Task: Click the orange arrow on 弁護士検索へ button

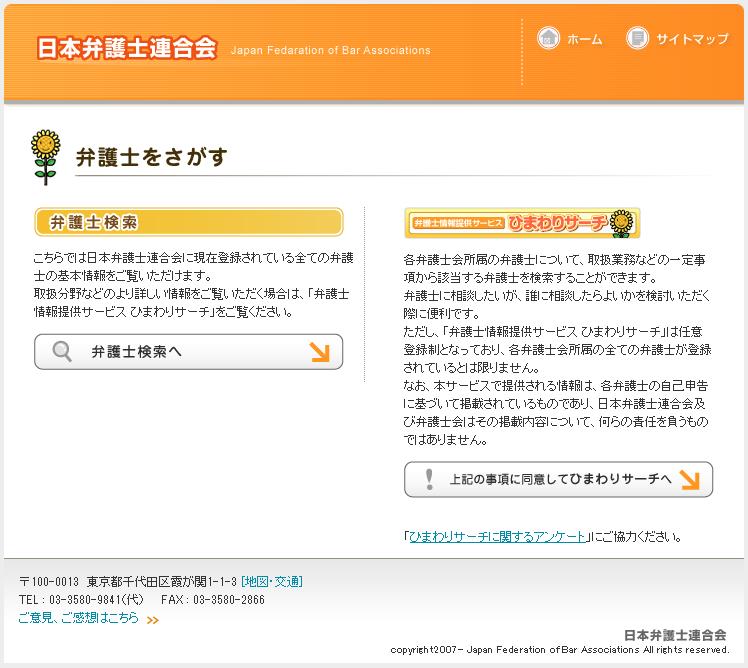Action: pyautogui.click(x=319, y=352)
